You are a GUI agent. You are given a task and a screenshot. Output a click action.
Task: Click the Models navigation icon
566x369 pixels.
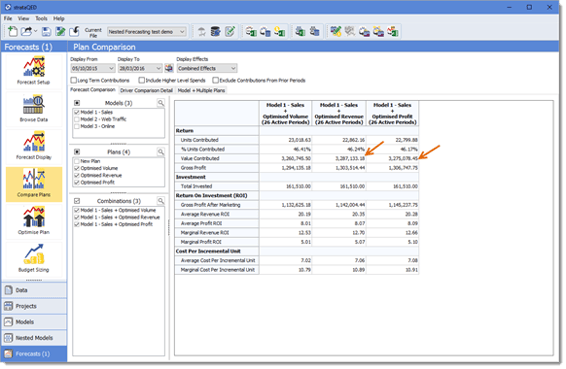8,322
